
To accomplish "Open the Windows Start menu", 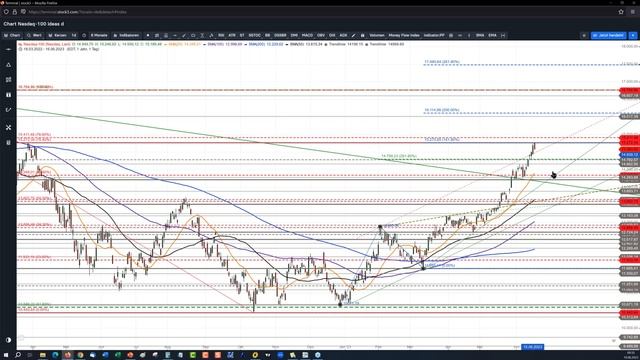I will click(6, 355).
